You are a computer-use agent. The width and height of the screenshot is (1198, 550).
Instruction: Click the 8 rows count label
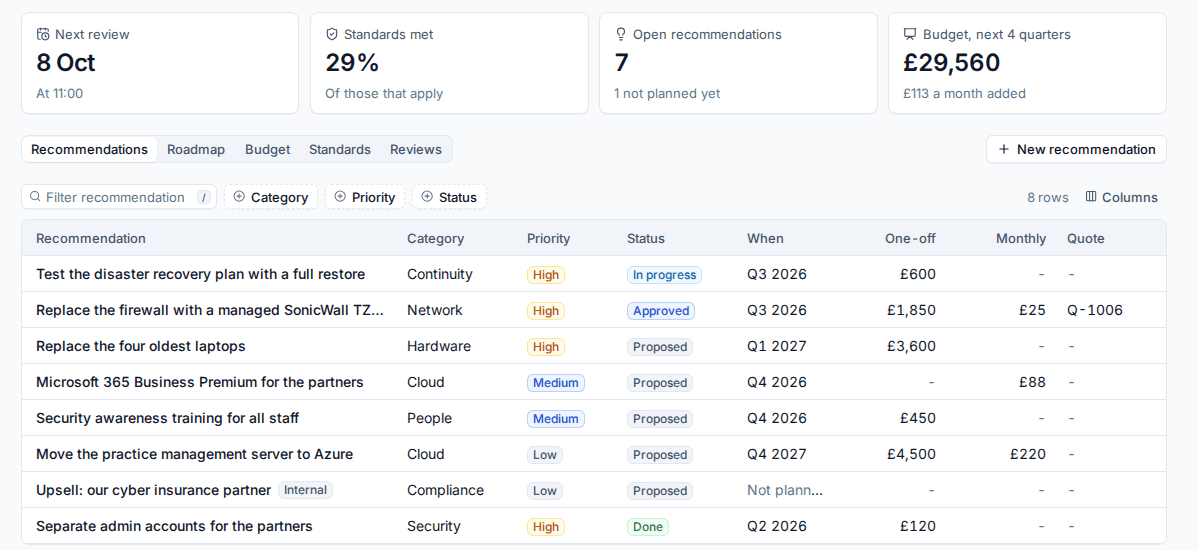coord(1047,197)
